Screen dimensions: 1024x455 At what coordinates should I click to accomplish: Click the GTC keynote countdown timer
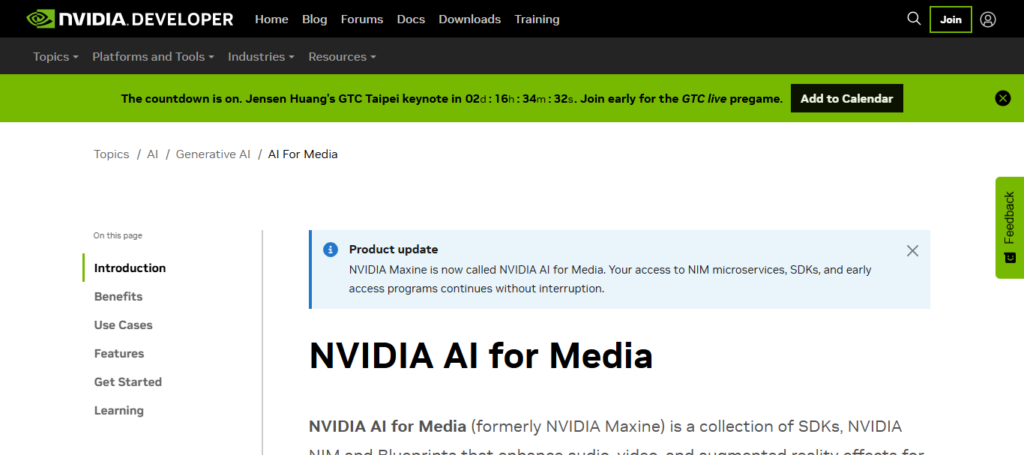(519, 99)
